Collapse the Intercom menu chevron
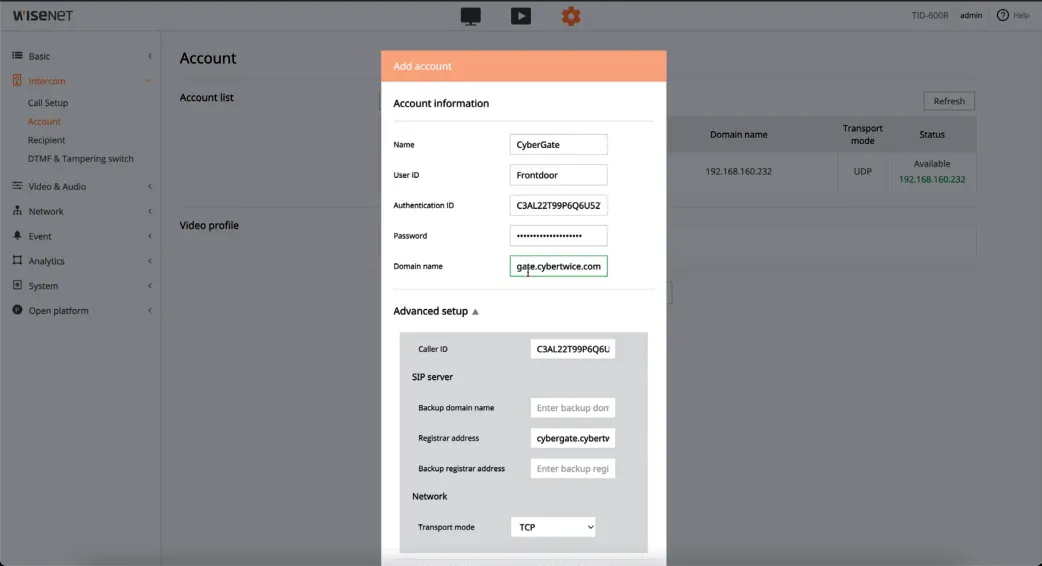Image resolution: width=1042 pixels, height=566 pixels. [x=148, y=81]
